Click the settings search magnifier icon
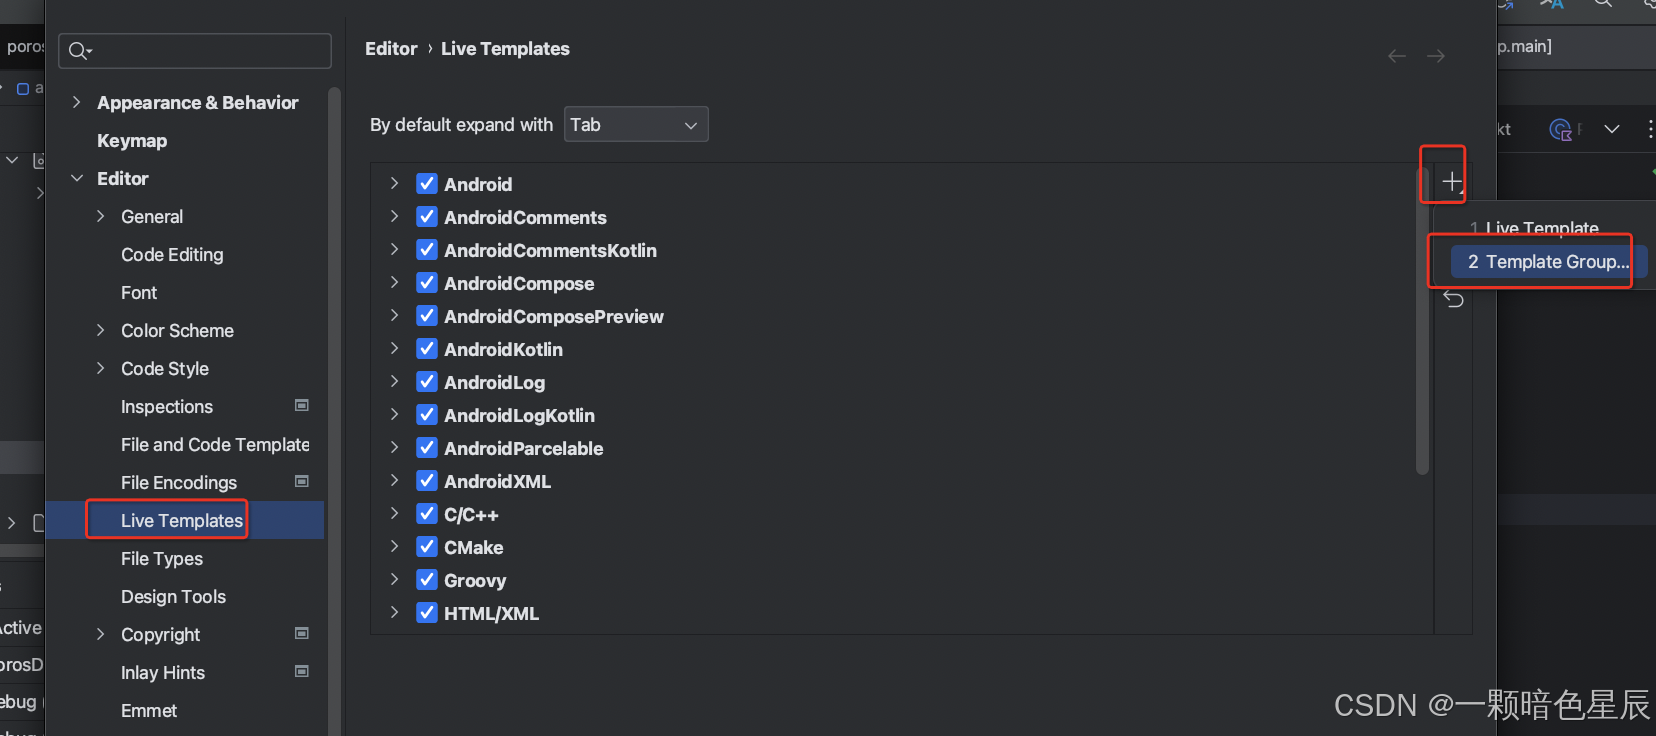Image resolution: width=1656 pixels, height=736 pixels. 79,51
